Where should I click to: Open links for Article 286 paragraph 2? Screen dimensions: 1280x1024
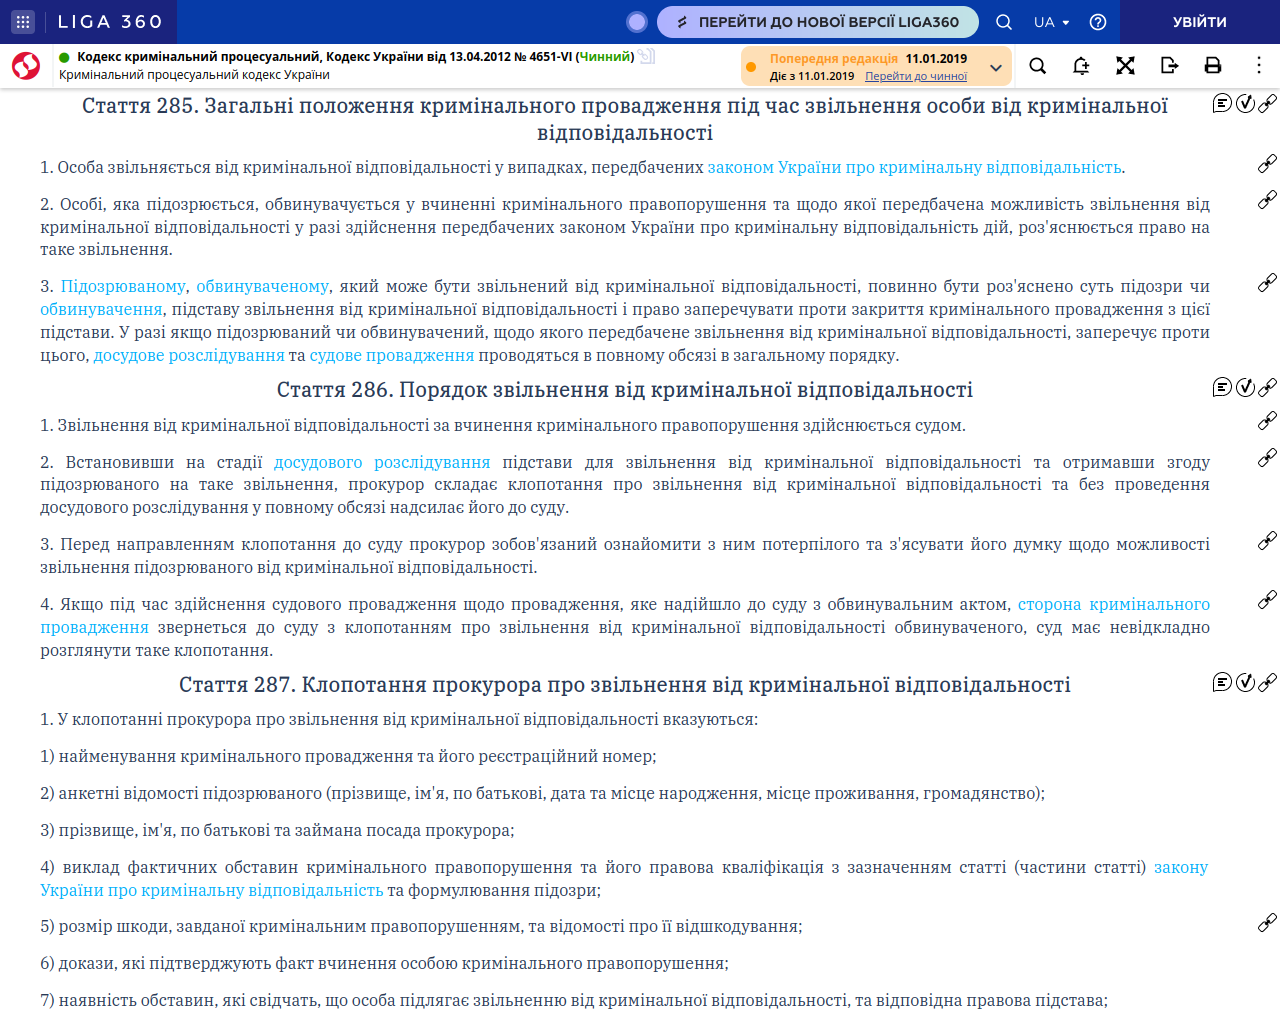tap(1267, 458)
